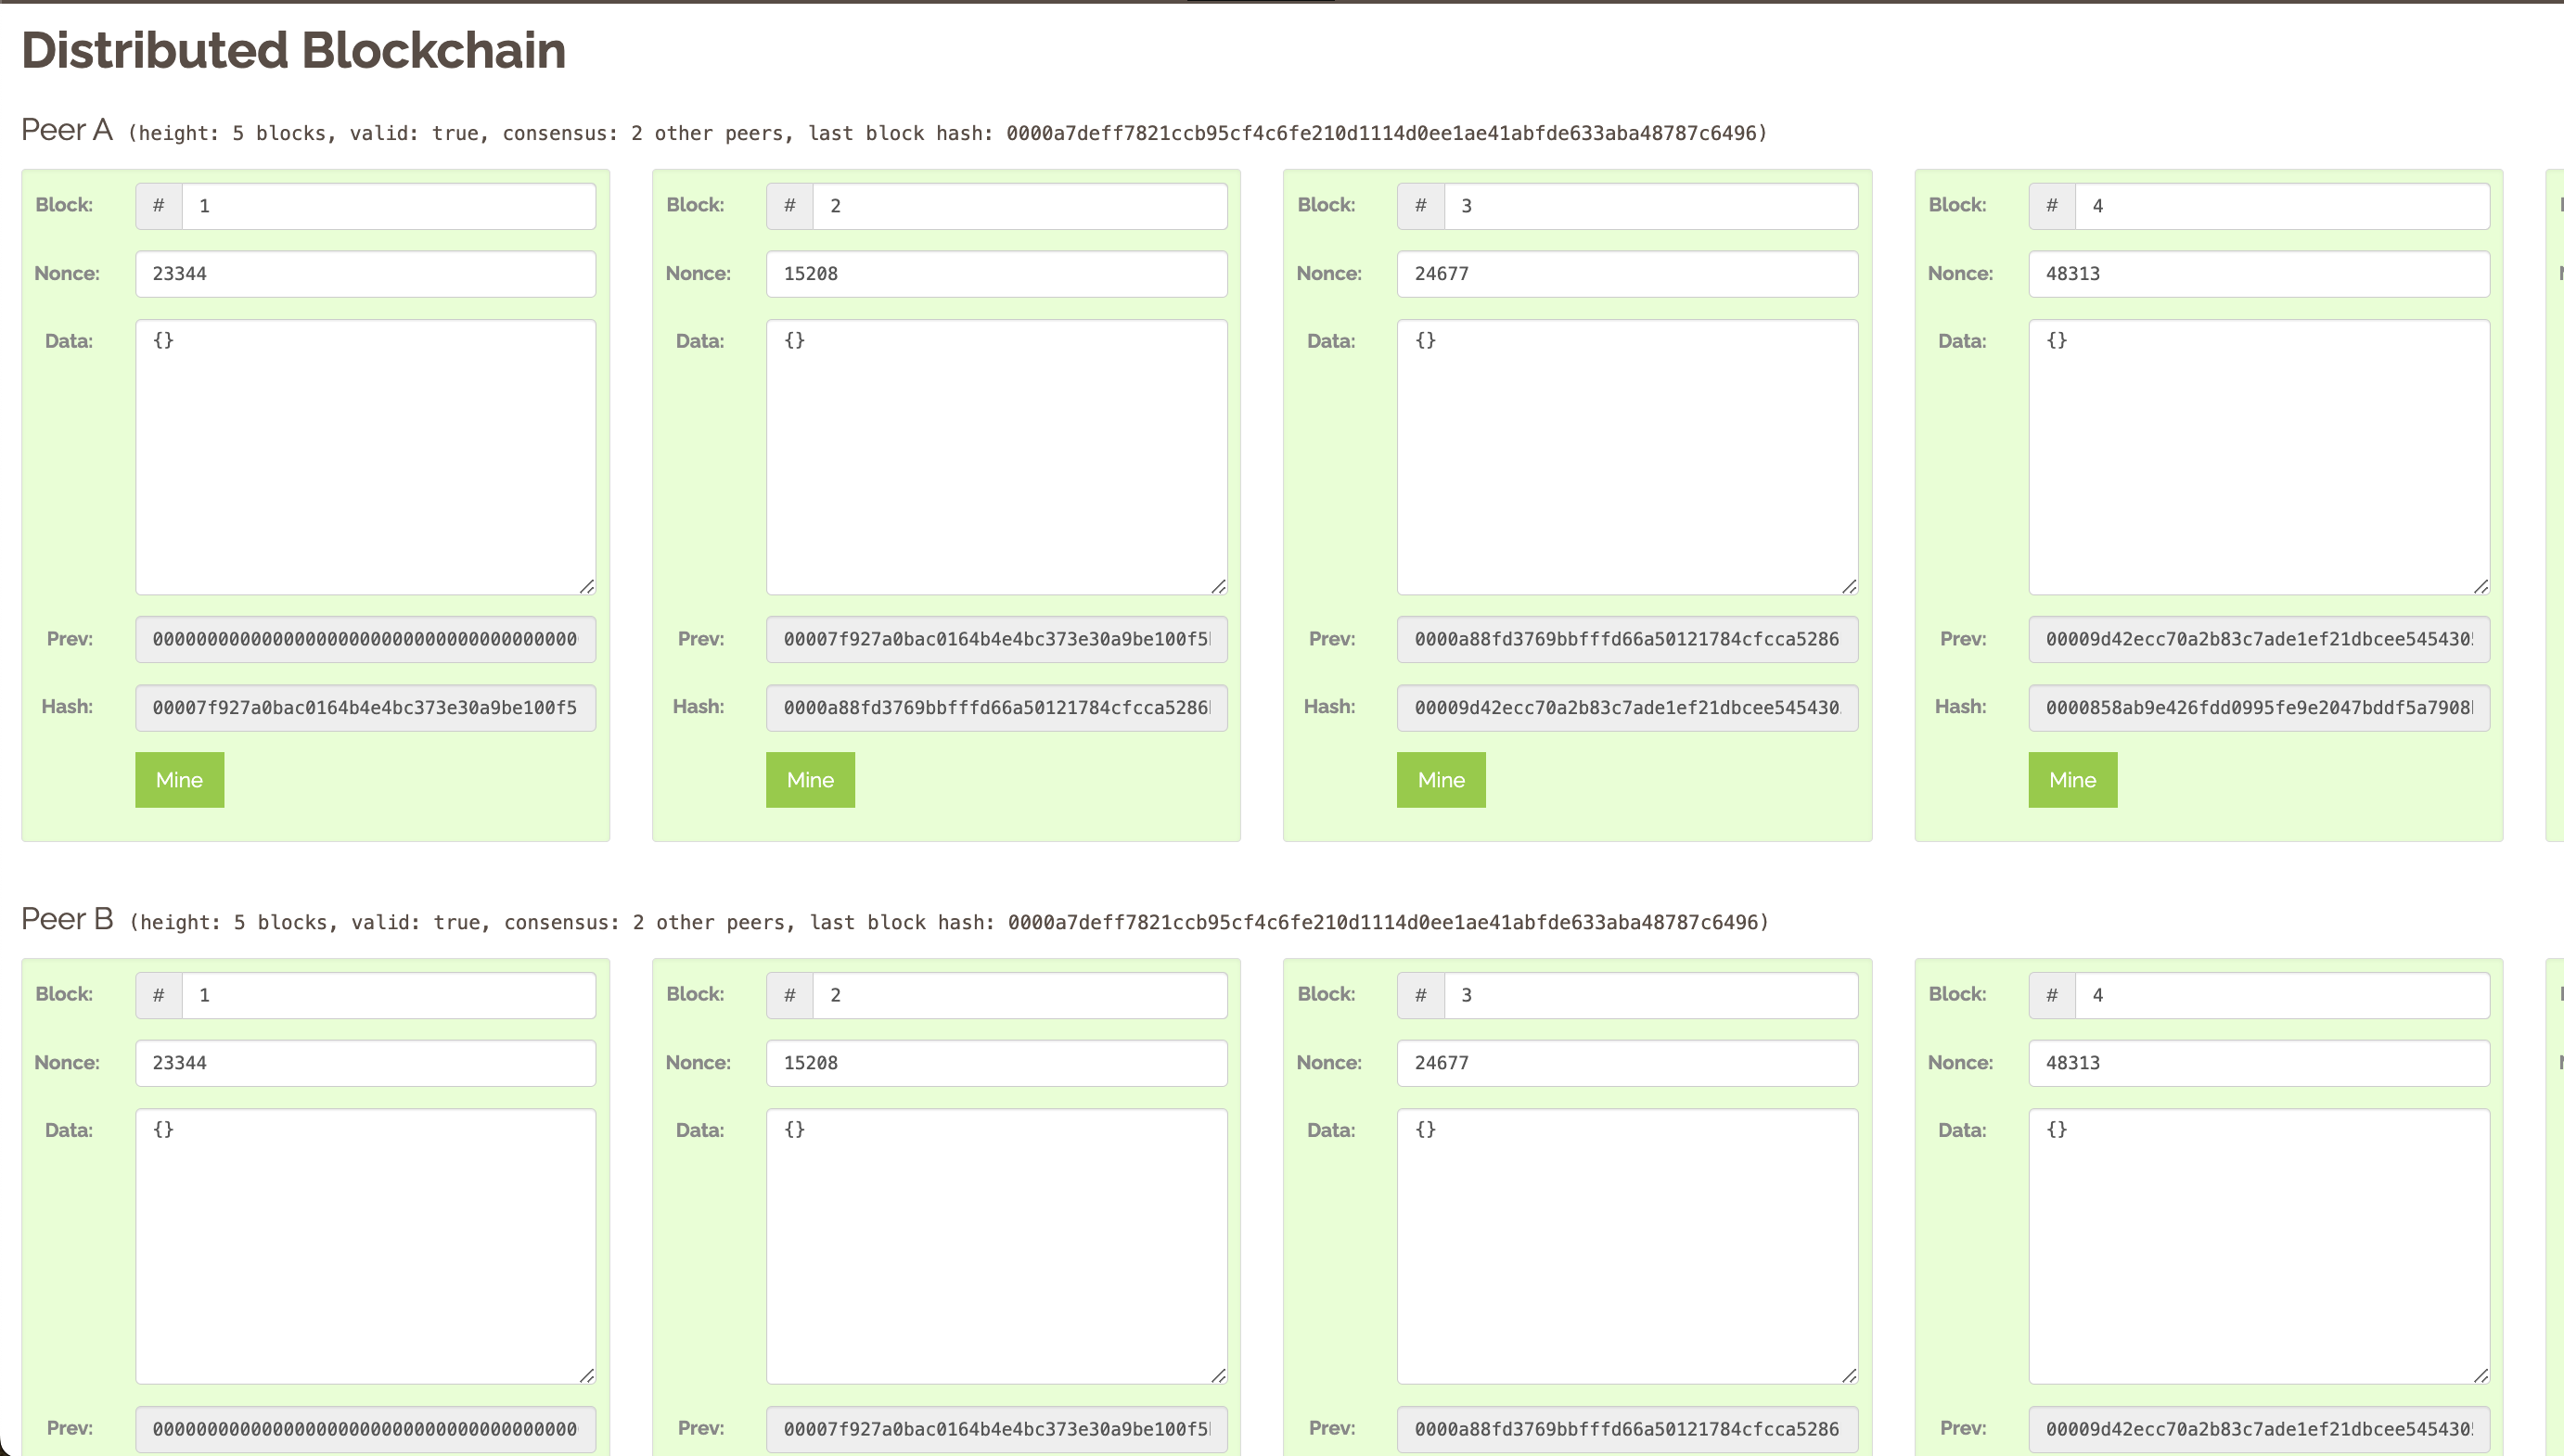Click Peer A block 1 data textarea

(365, 457)
